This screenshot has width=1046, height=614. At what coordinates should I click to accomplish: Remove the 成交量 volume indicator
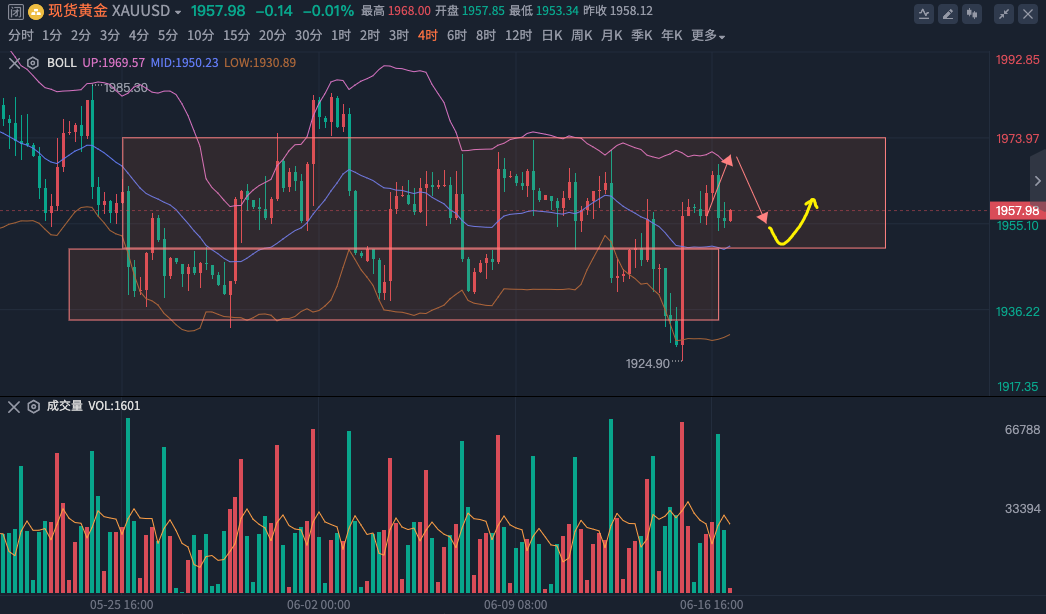pyautogui.click(x=14, y=406)
